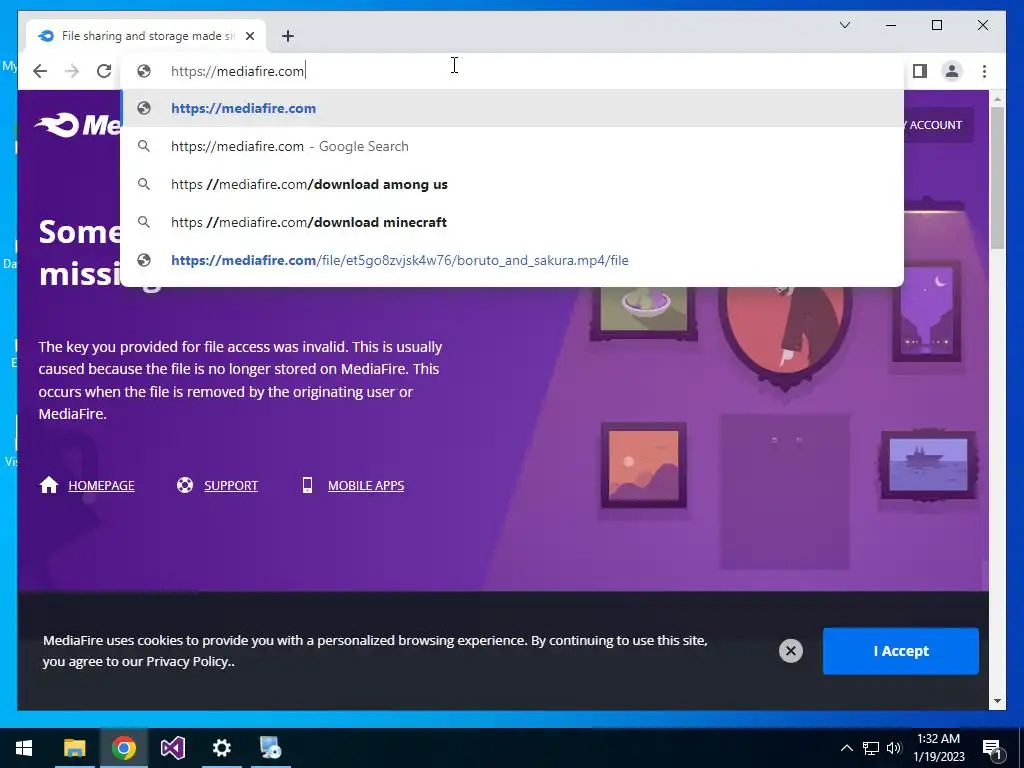
Task: Pick the download minecraft suggestion
Action: (x=513, y=222)
